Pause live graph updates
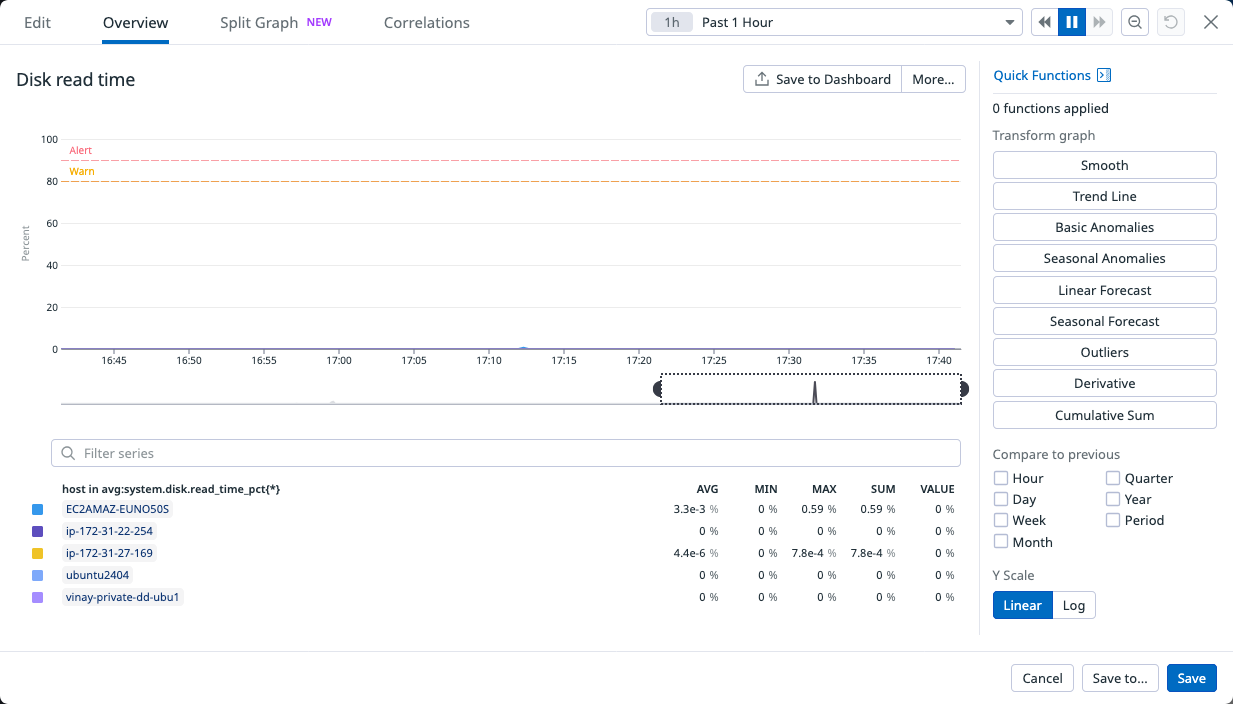 click(x=1072, y=22)
